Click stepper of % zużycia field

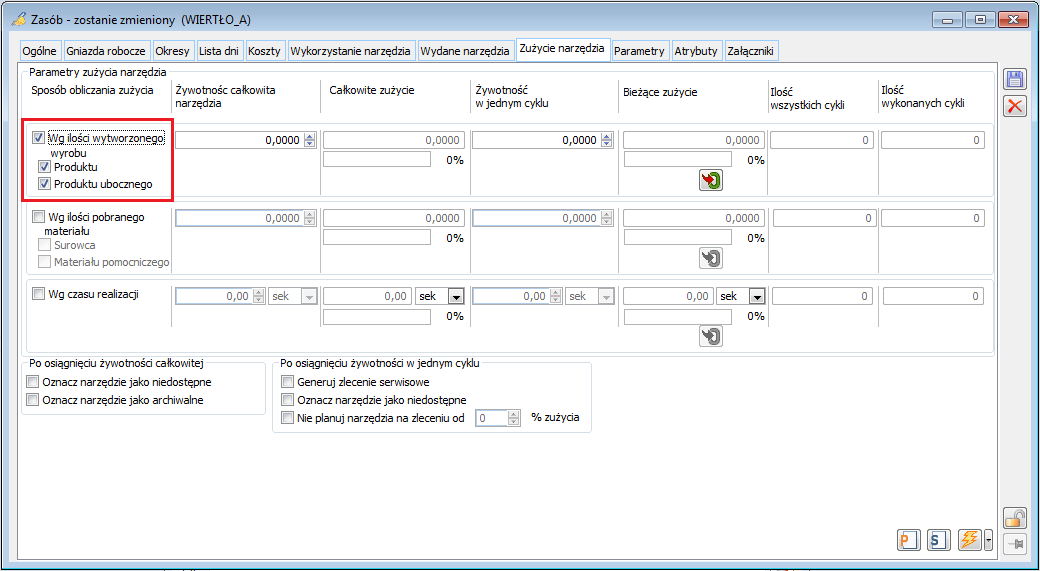click(513, 418)
